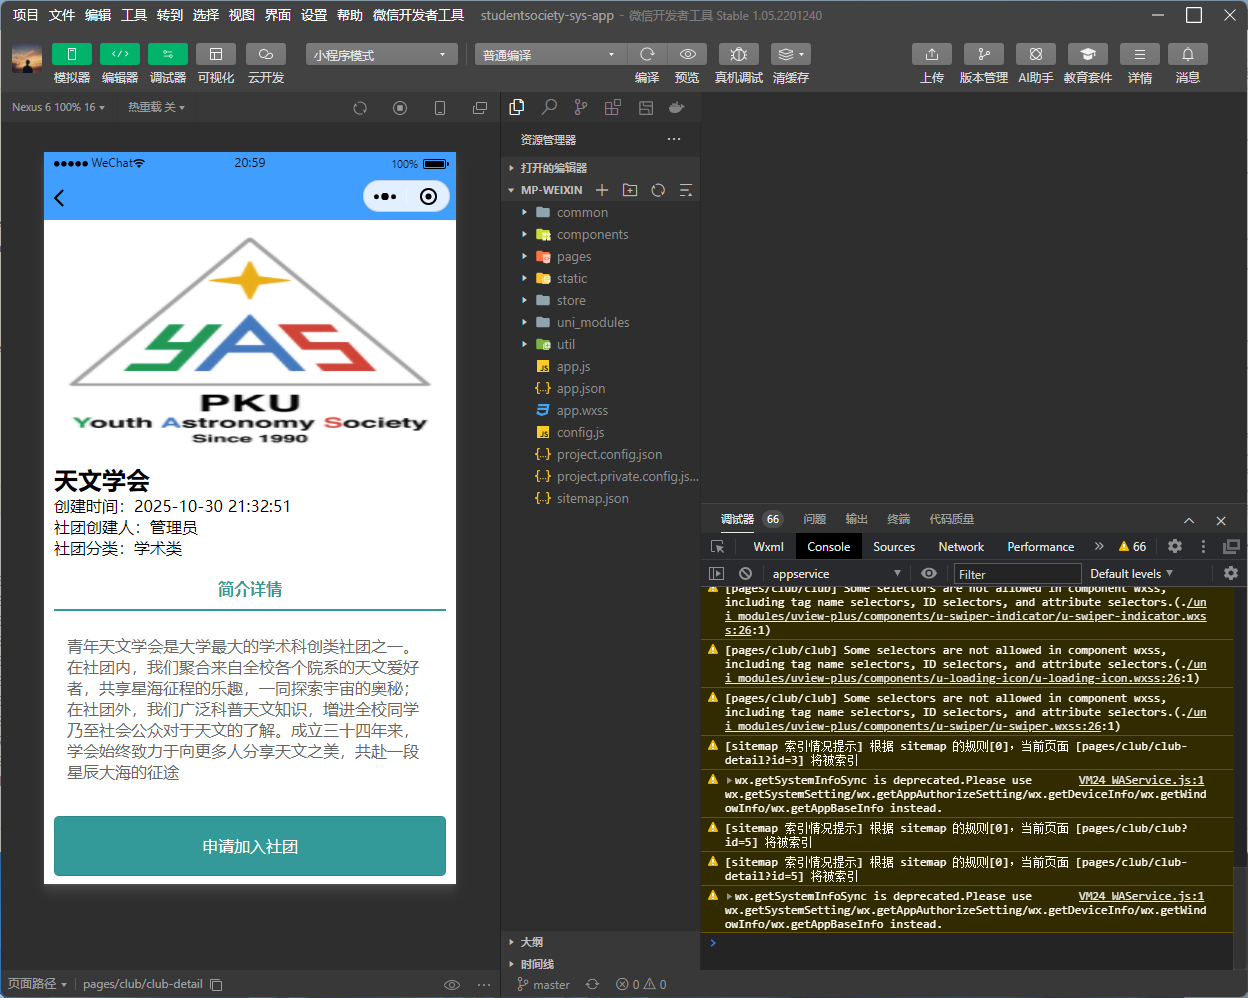This screenshot has height=998, width=1248.
Task: Toggle the console live expression eye icon
Action: click(x=929, y=573)
